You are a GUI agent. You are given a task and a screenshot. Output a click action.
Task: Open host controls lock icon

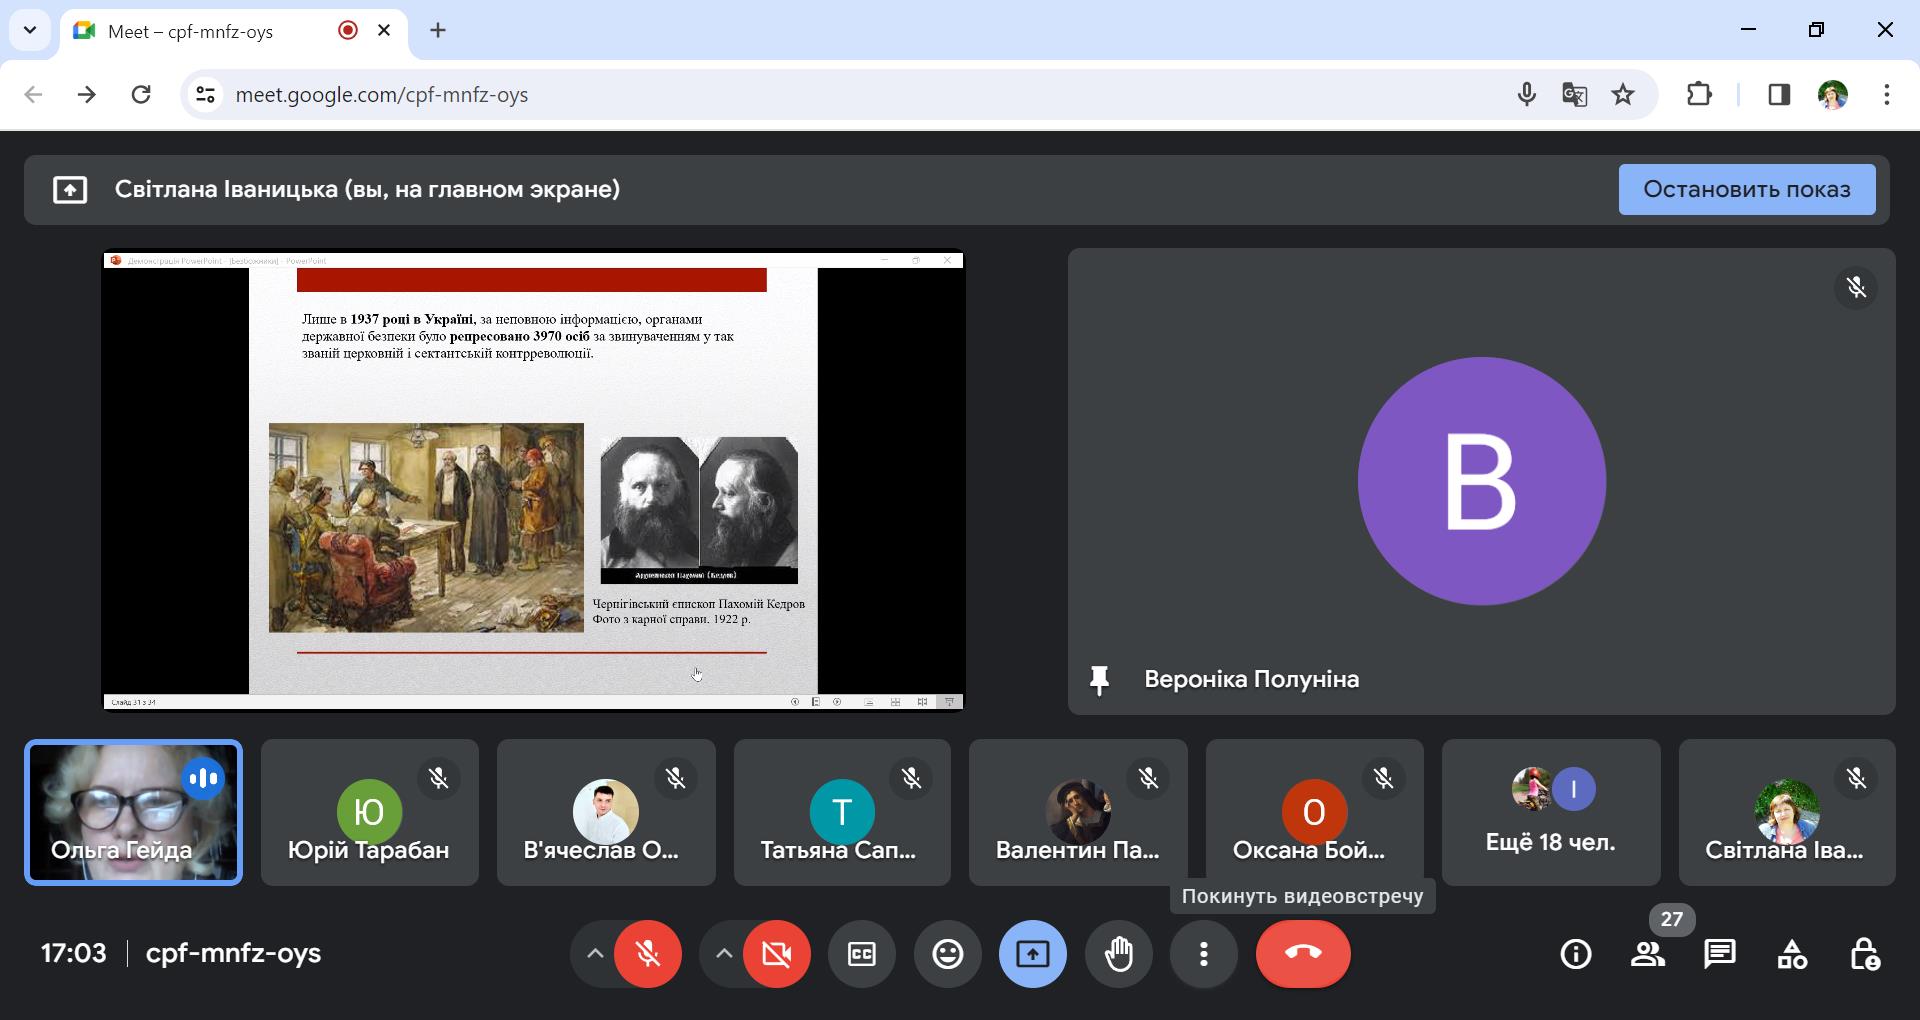(x=1864, y=954)
